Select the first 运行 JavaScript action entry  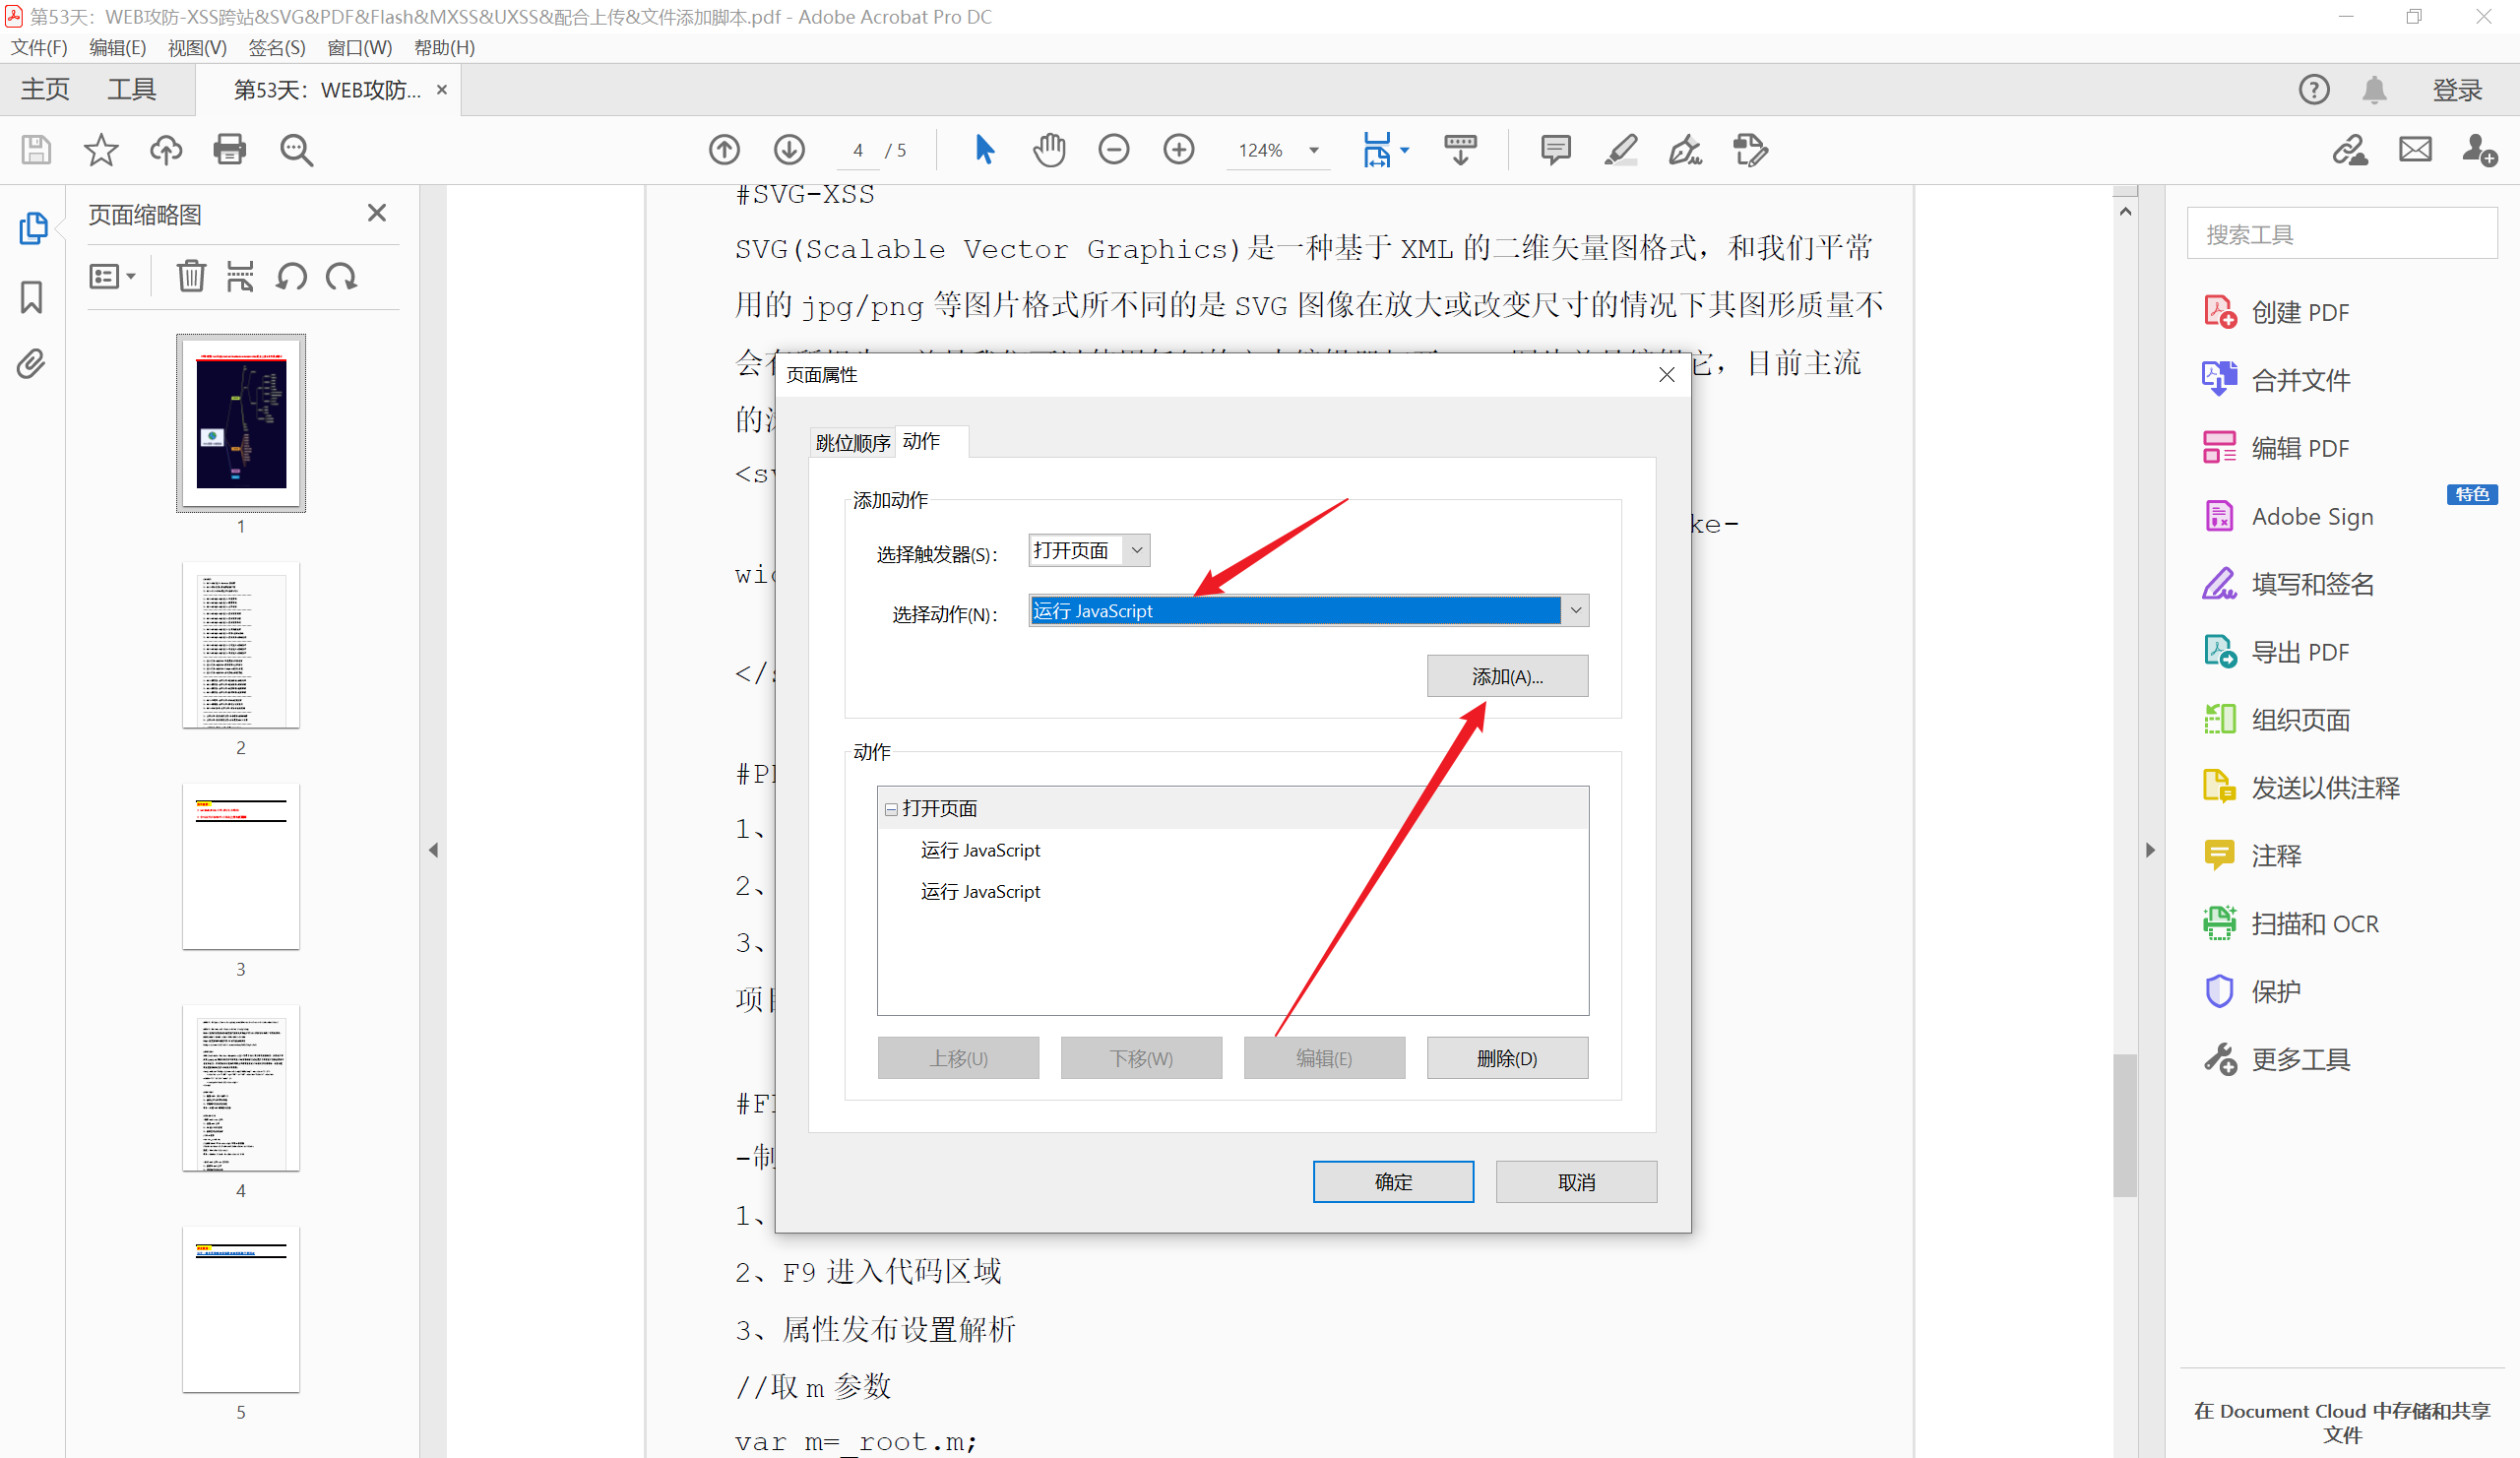pos(980,850)
